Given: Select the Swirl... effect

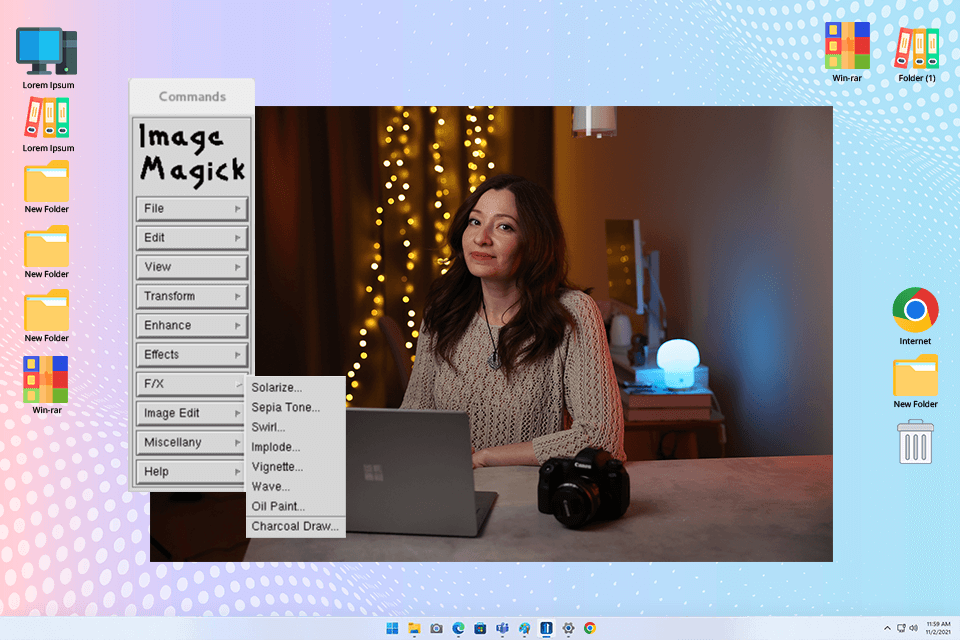Looking at the screenshot, I should pyautogui.click(x=296, y=427).
